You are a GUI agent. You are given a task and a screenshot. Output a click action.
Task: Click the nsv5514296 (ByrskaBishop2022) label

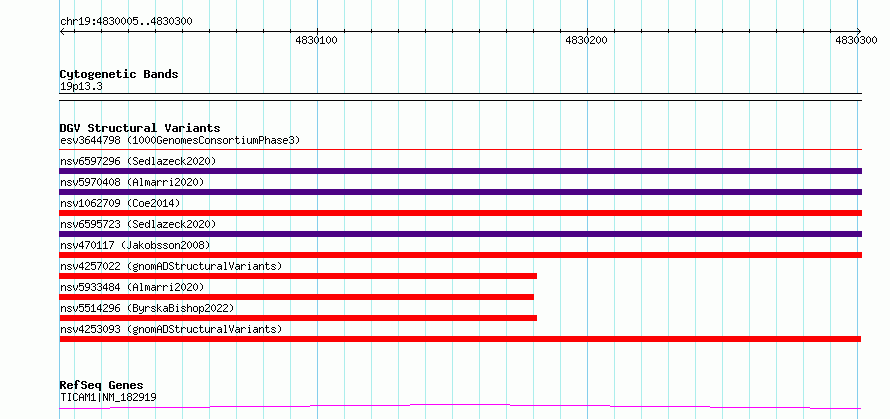click(x=147, y=308)
